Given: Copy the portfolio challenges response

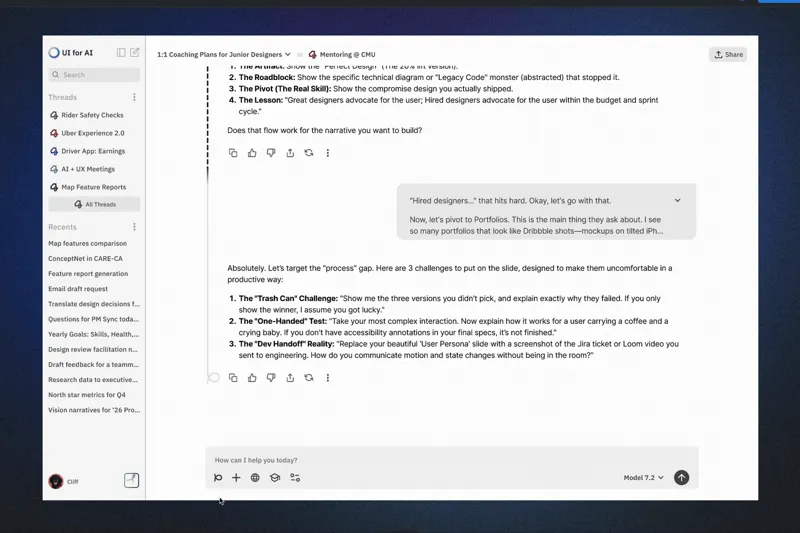Looking at the screenshot, I should coord(233,378).
